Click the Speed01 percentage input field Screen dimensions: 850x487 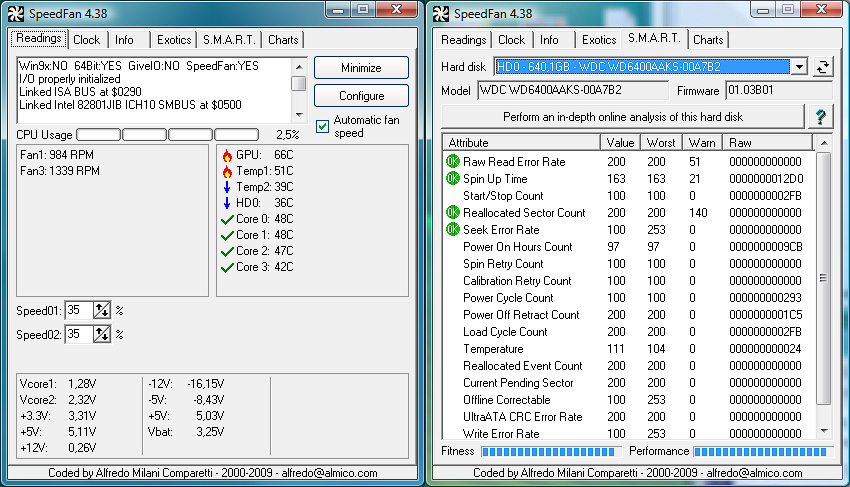point(79,310)
